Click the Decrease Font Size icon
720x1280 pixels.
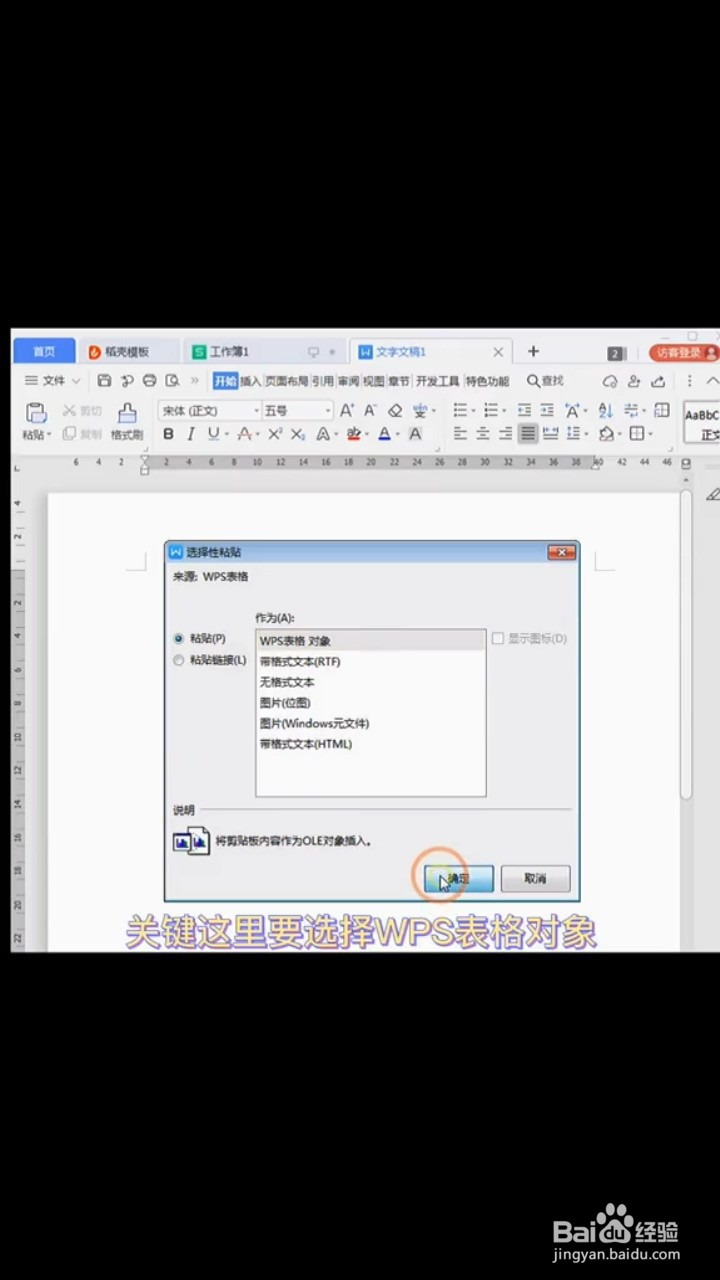[370, 410]
